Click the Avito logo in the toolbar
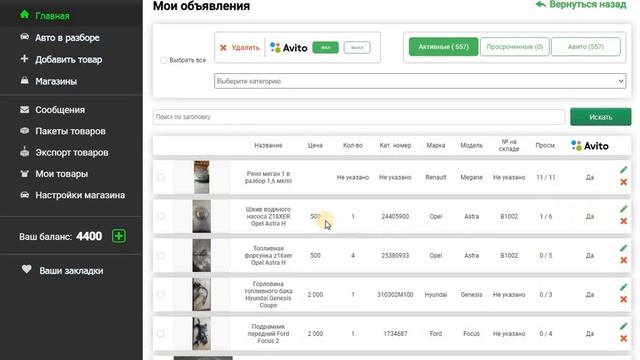 click(x=289, y=48)
